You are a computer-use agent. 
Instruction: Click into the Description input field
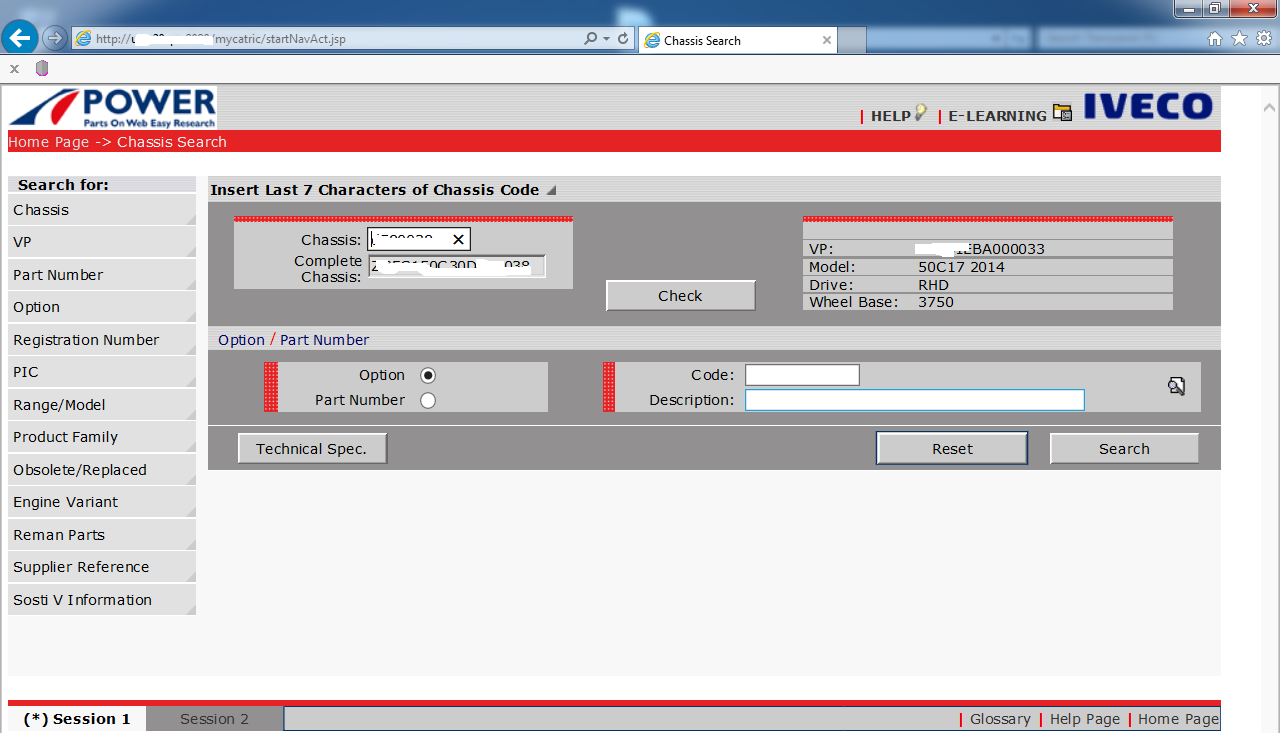914,400
